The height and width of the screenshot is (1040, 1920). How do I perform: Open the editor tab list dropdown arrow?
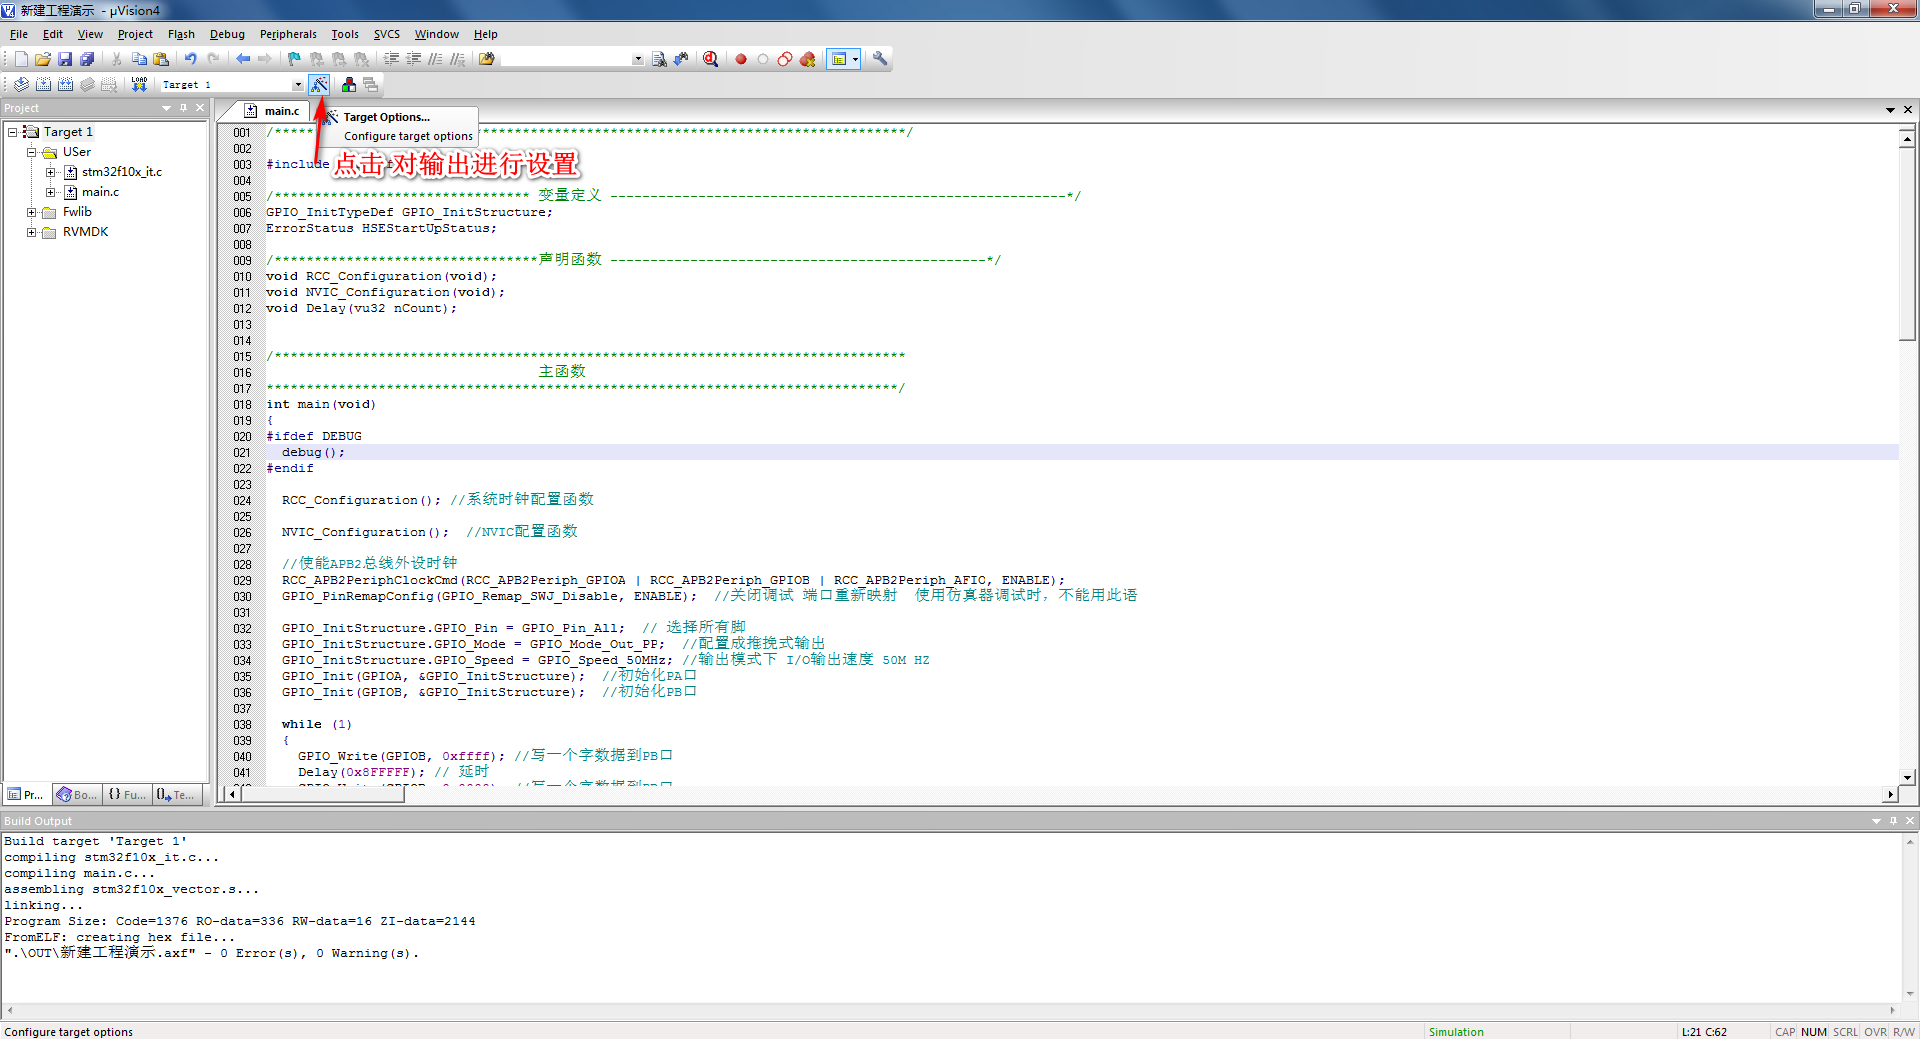[x=1890, y=110]
